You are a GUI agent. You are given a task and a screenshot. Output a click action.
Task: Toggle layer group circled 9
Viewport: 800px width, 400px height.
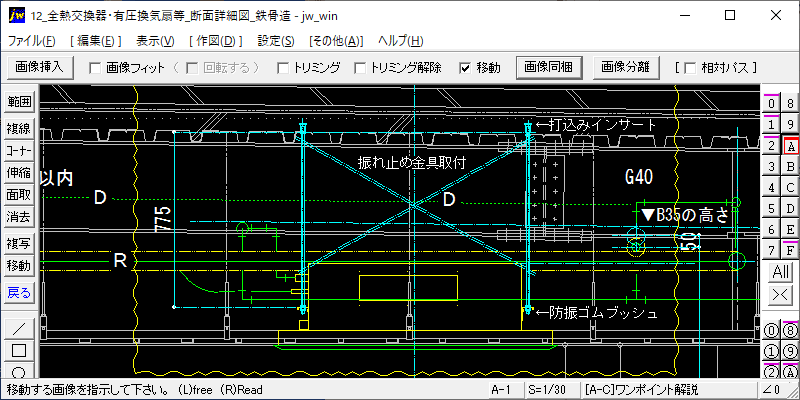[790, 352]
